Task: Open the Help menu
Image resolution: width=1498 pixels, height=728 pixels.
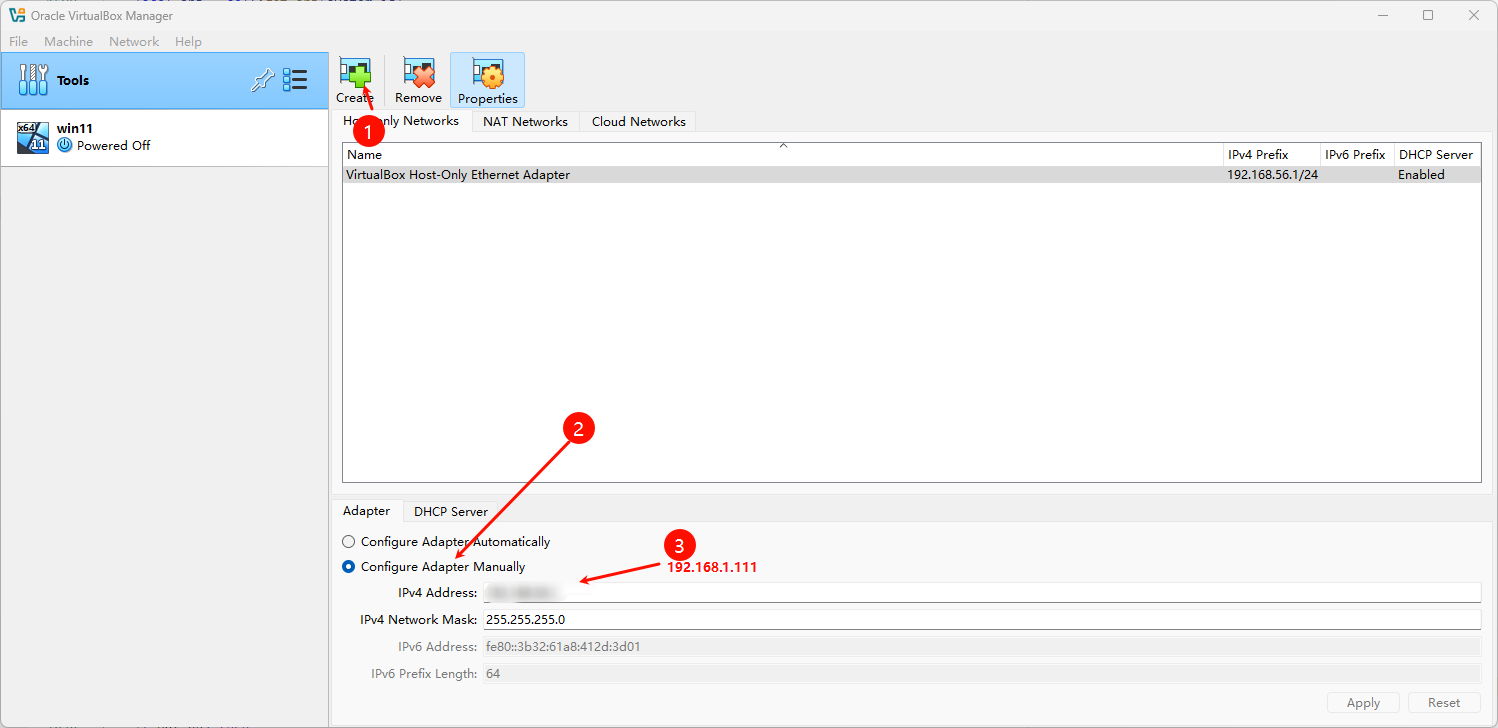Action: click(188, 42)
